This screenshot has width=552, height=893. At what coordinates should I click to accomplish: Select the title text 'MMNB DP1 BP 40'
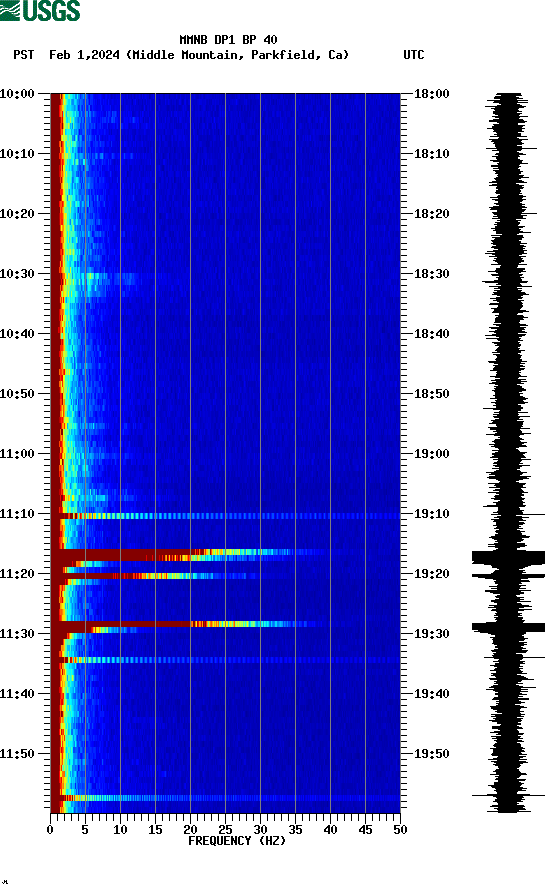(x=228, y=40)
